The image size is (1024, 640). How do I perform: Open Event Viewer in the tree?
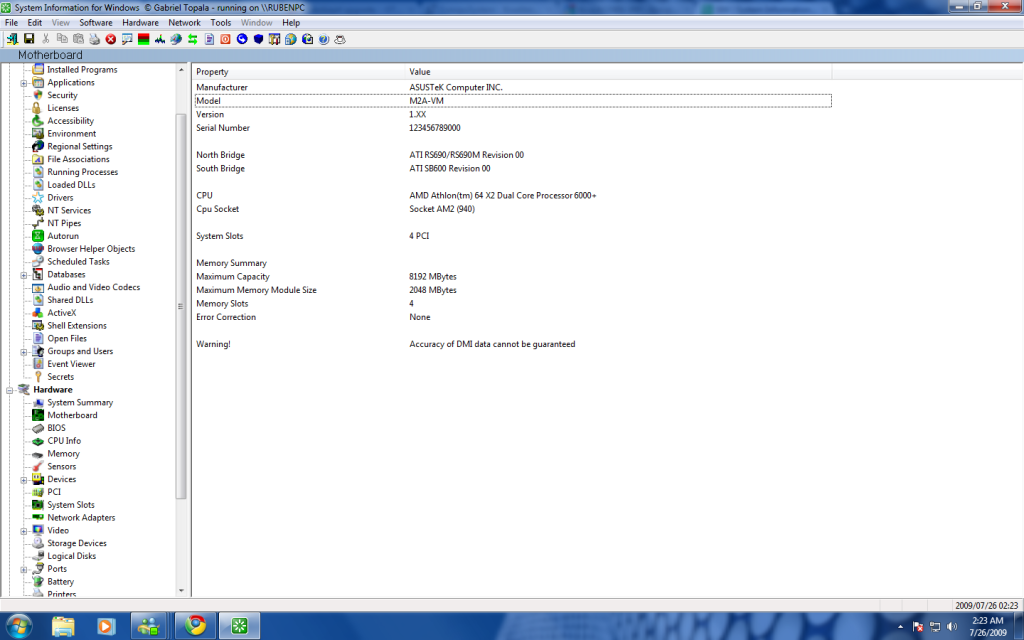(x=71, y=364)
